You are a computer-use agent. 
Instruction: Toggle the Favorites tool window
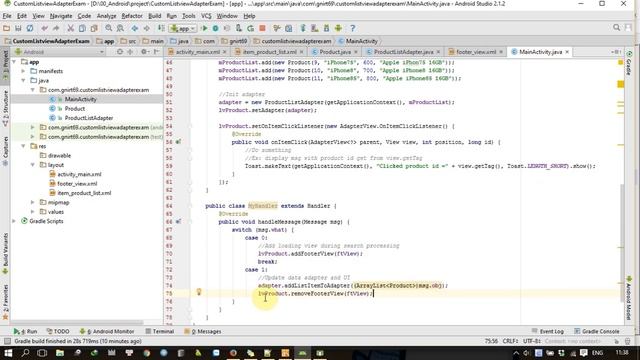click(5, 302)
